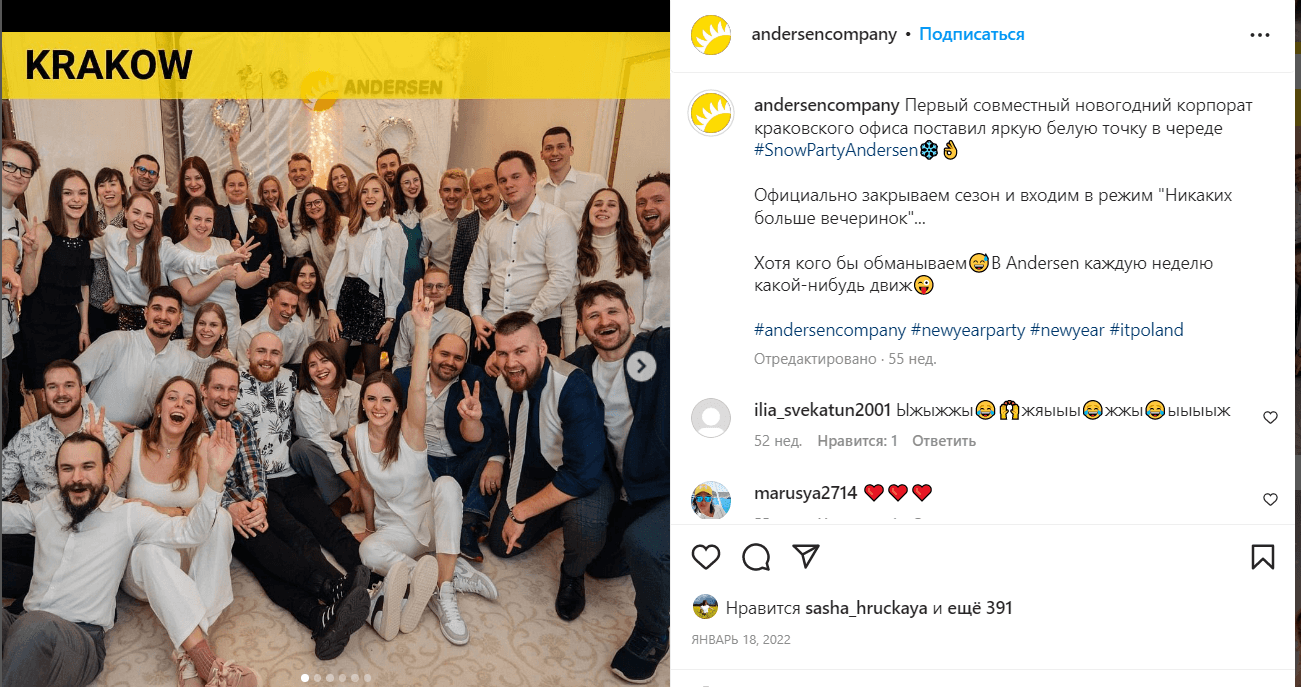1301x687 pixels.
Task: Open comments with the speech bubble icon
Action: point(756,557)
